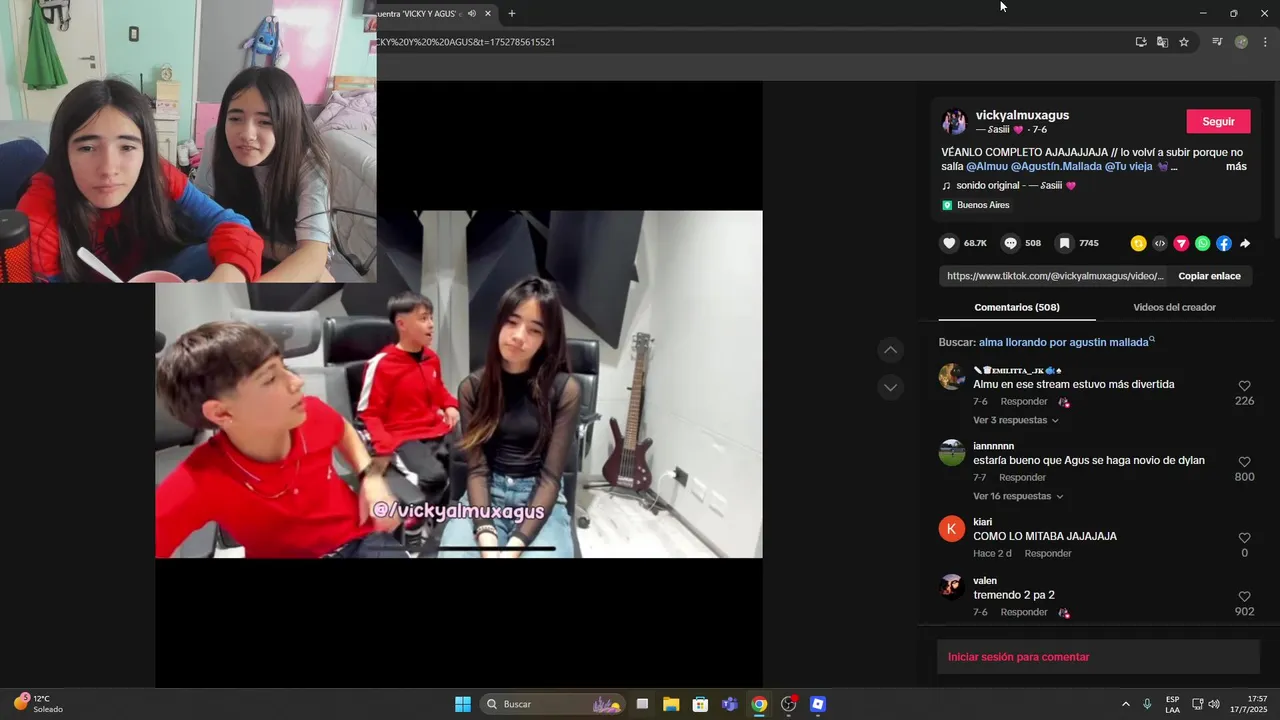Viewport: 1280px width, 720px height.
Task: Reply to EMILITTA's comment via Responder
Action: pos(1024,402)
